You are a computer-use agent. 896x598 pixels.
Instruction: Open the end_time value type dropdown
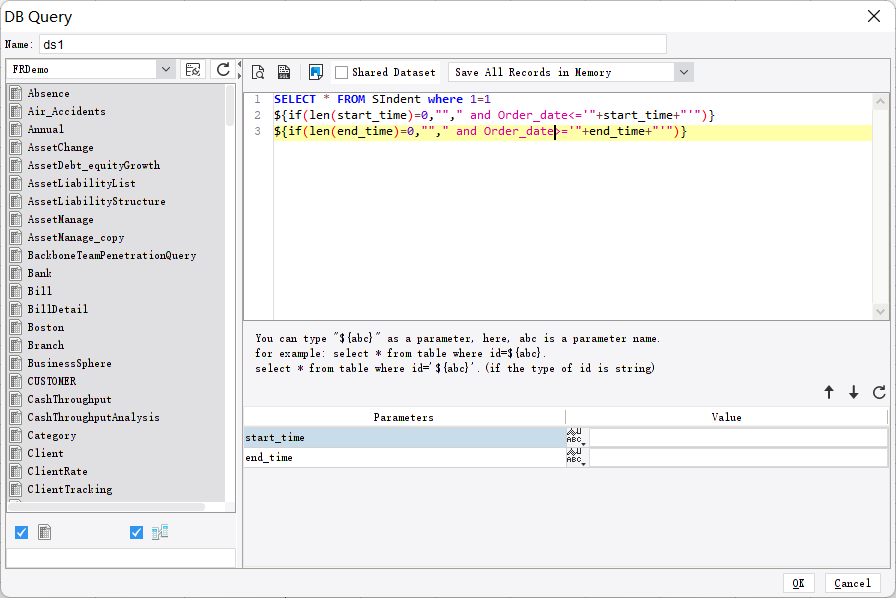coord(577,457)
